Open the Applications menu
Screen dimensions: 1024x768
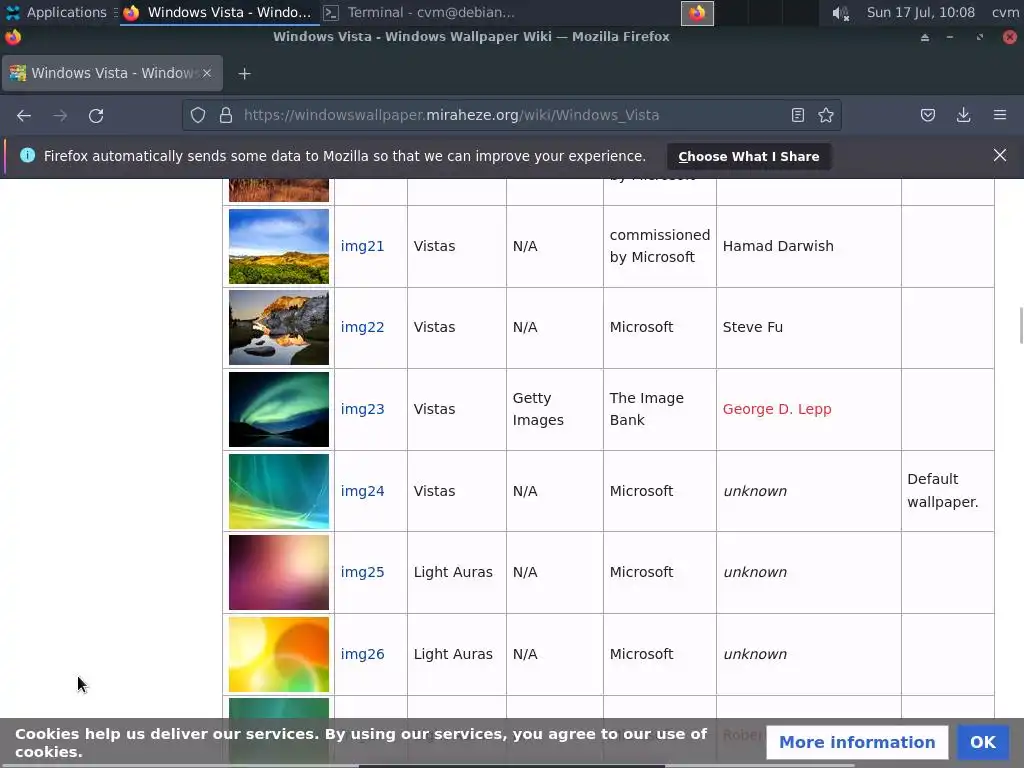[x=56, y=12]
